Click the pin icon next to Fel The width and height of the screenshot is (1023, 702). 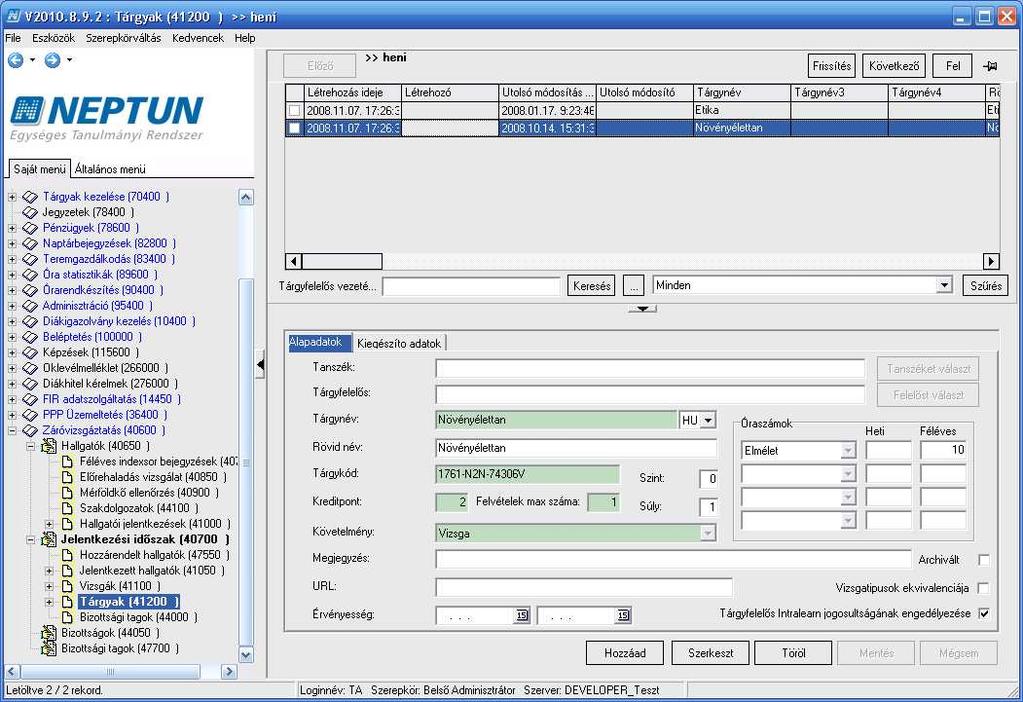[x=990, y=66]
